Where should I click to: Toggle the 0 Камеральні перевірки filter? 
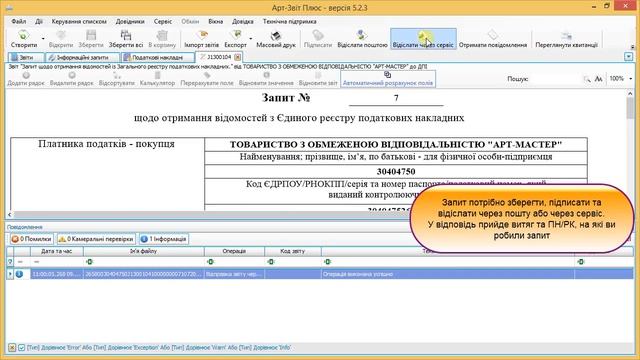(96, 239)
